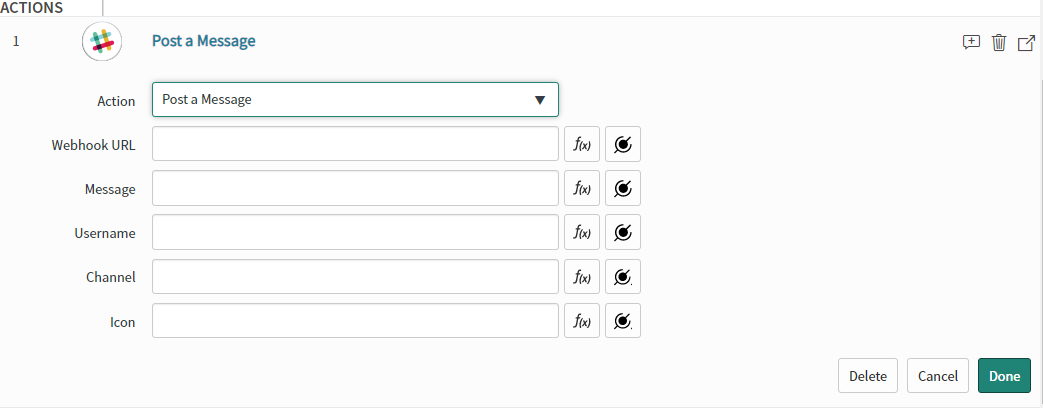The image size is (1043, 408).
Task: Open function editor for Message field
Action: pyautogui.click(x=582, y=188)
